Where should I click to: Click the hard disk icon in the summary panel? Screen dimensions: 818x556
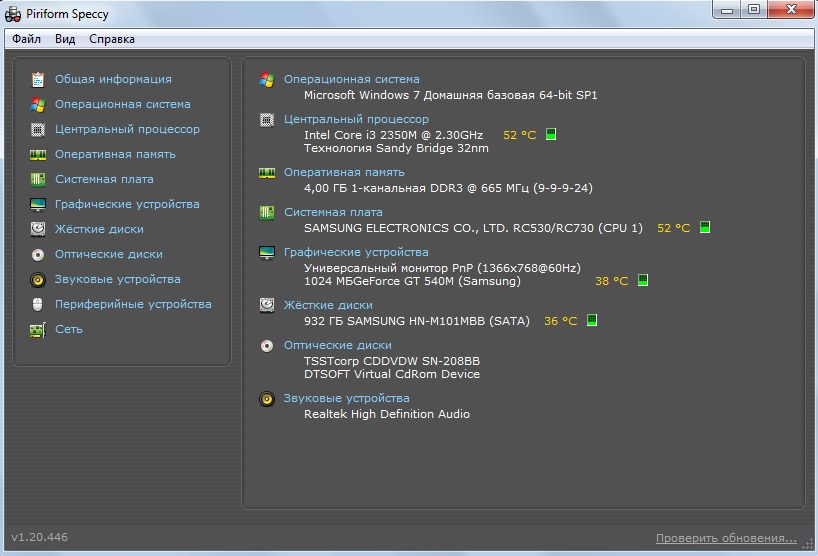tap(267, 305)
